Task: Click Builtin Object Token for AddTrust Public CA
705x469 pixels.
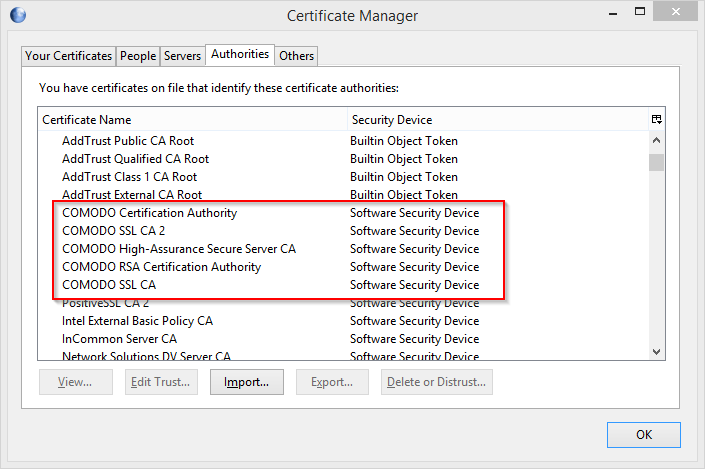Action: [404, 141]
